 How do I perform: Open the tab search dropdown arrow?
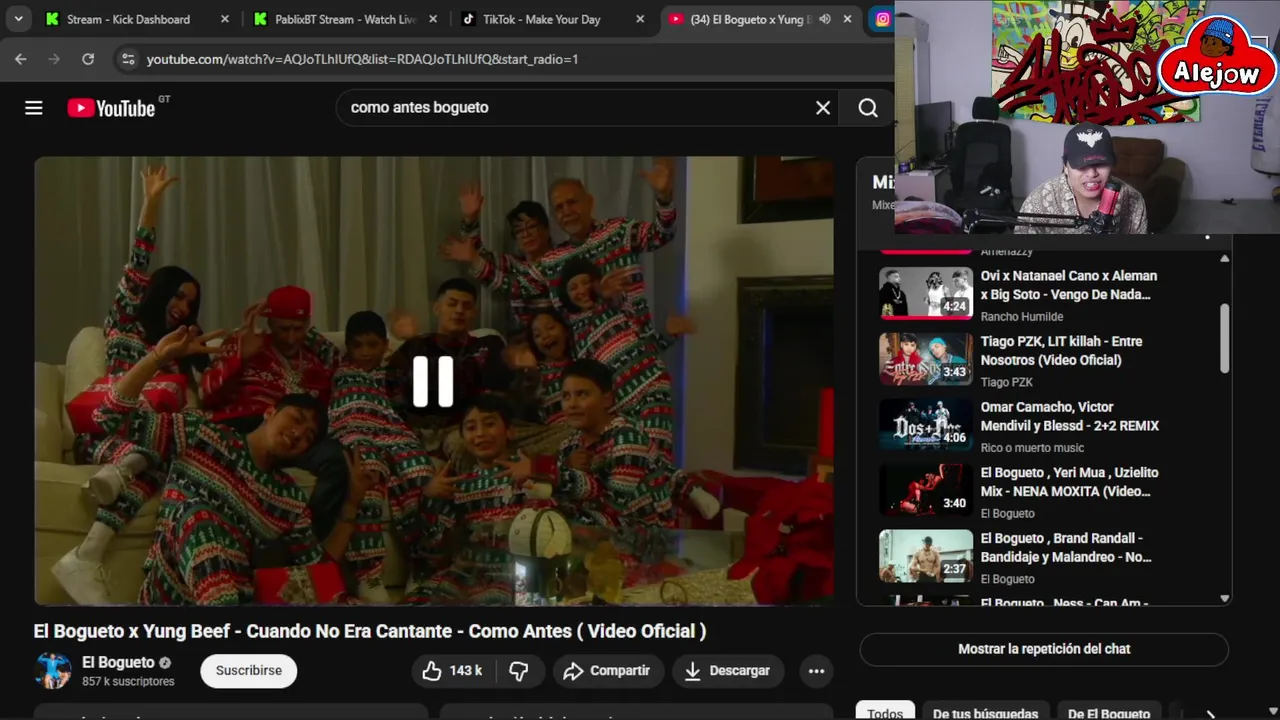tap(18, 19)
